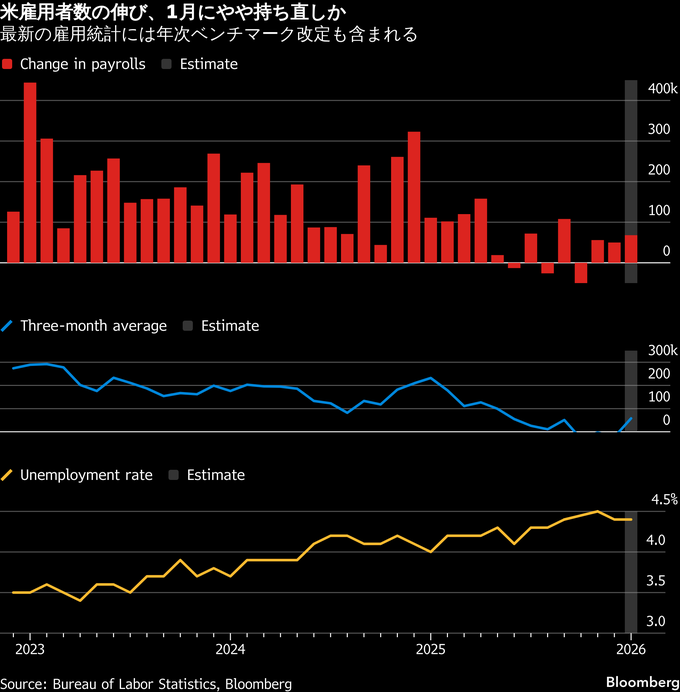Click the yellow Unemployment rate legend line icon
Screen dimensions: 680x692
tap(8, 476)
